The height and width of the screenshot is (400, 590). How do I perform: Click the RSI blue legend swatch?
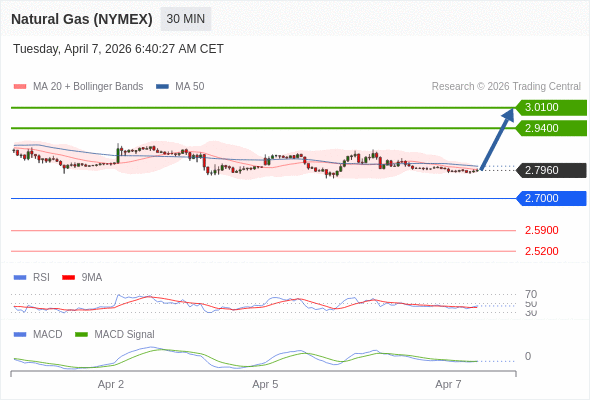click(20, 278)
